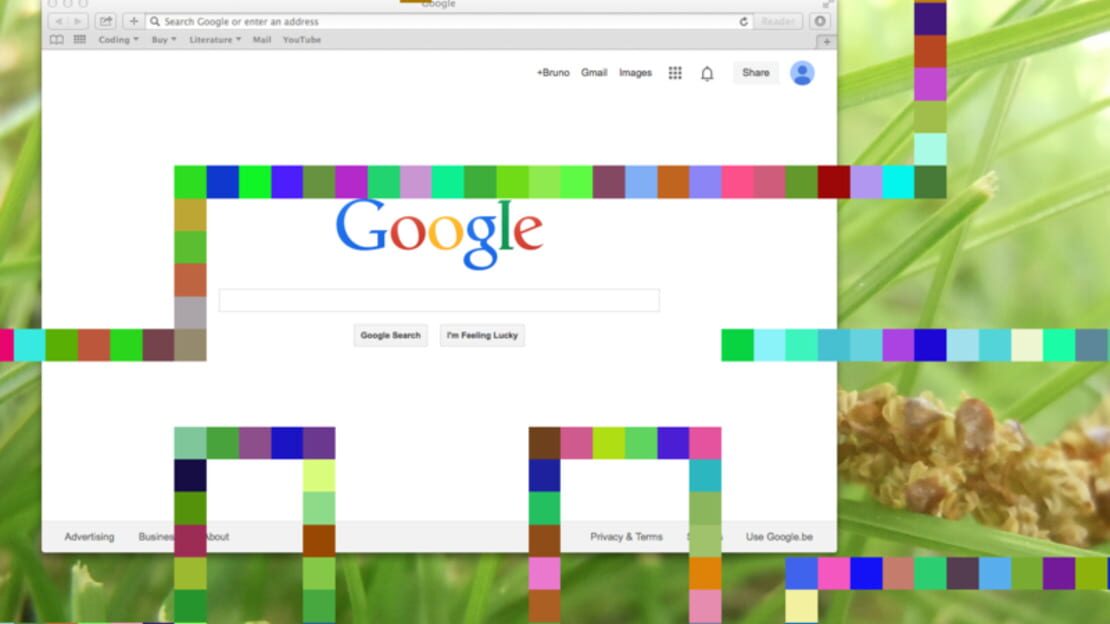Open the notifications bell icon
This screenshot has width=1110, height=624.
pyautogui.click(x=706, y=73)
